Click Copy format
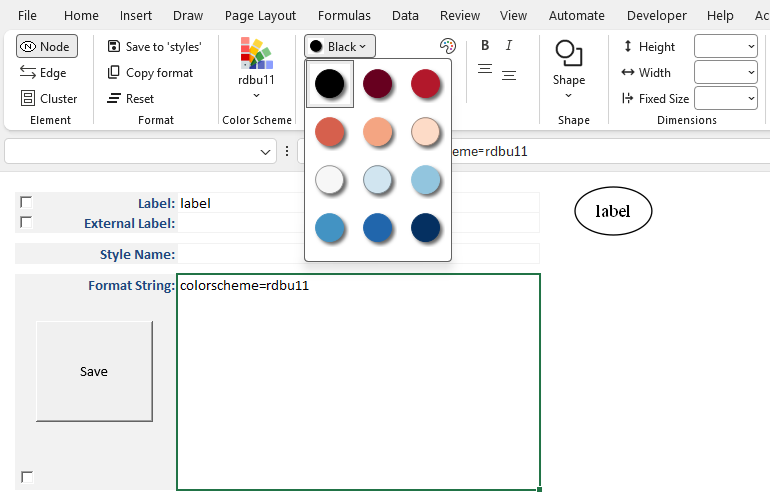This screenshot has width=770, height=502. point(150,73)
